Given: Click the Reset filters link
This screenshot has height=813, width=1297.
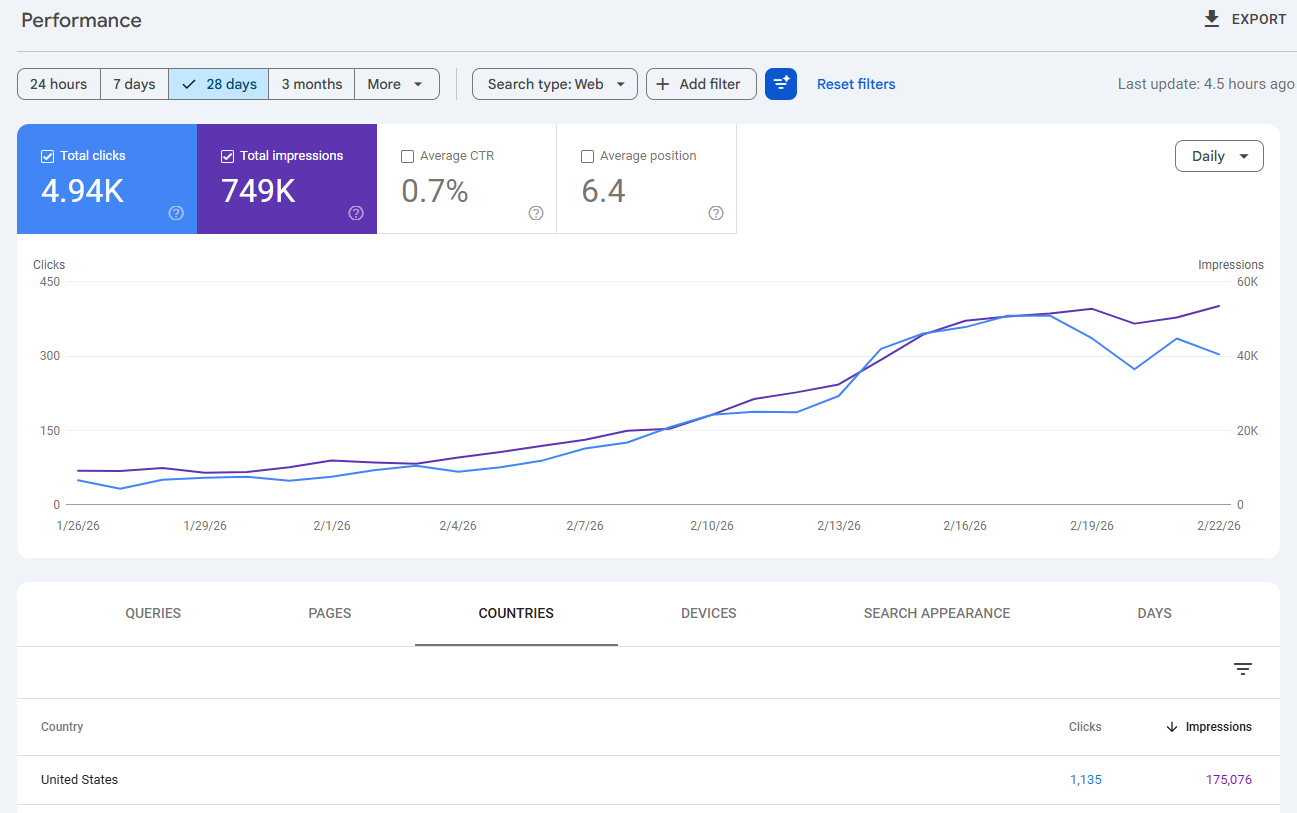Looking at the screenshot, I should point(856,84).
